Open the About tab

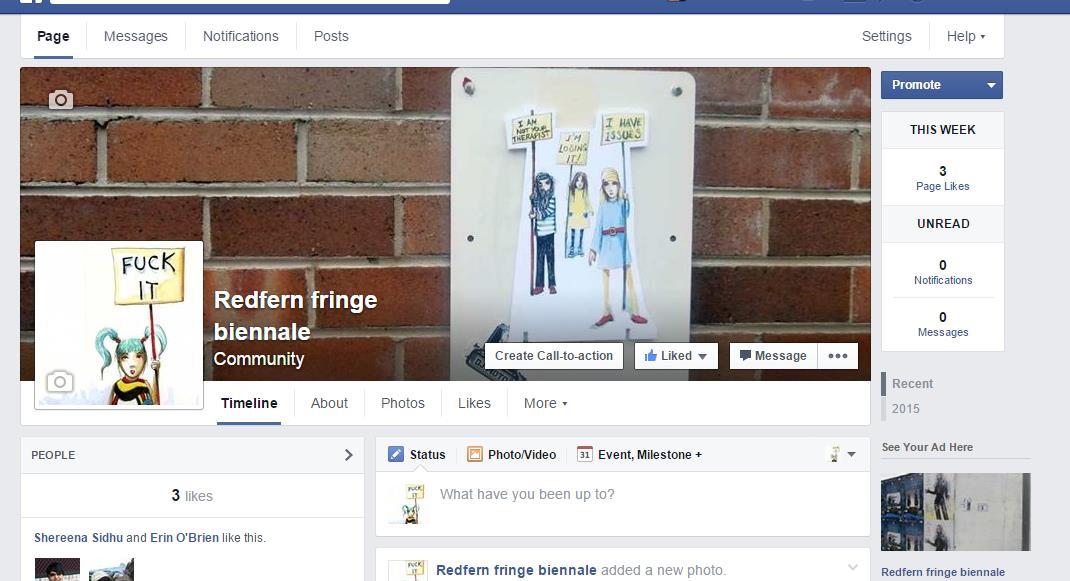coord(329,403)
